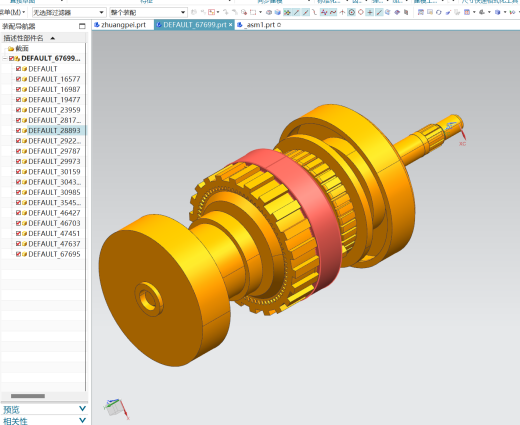
Task: Toggle the Midpoint snap icon
Action: (305, 12)
